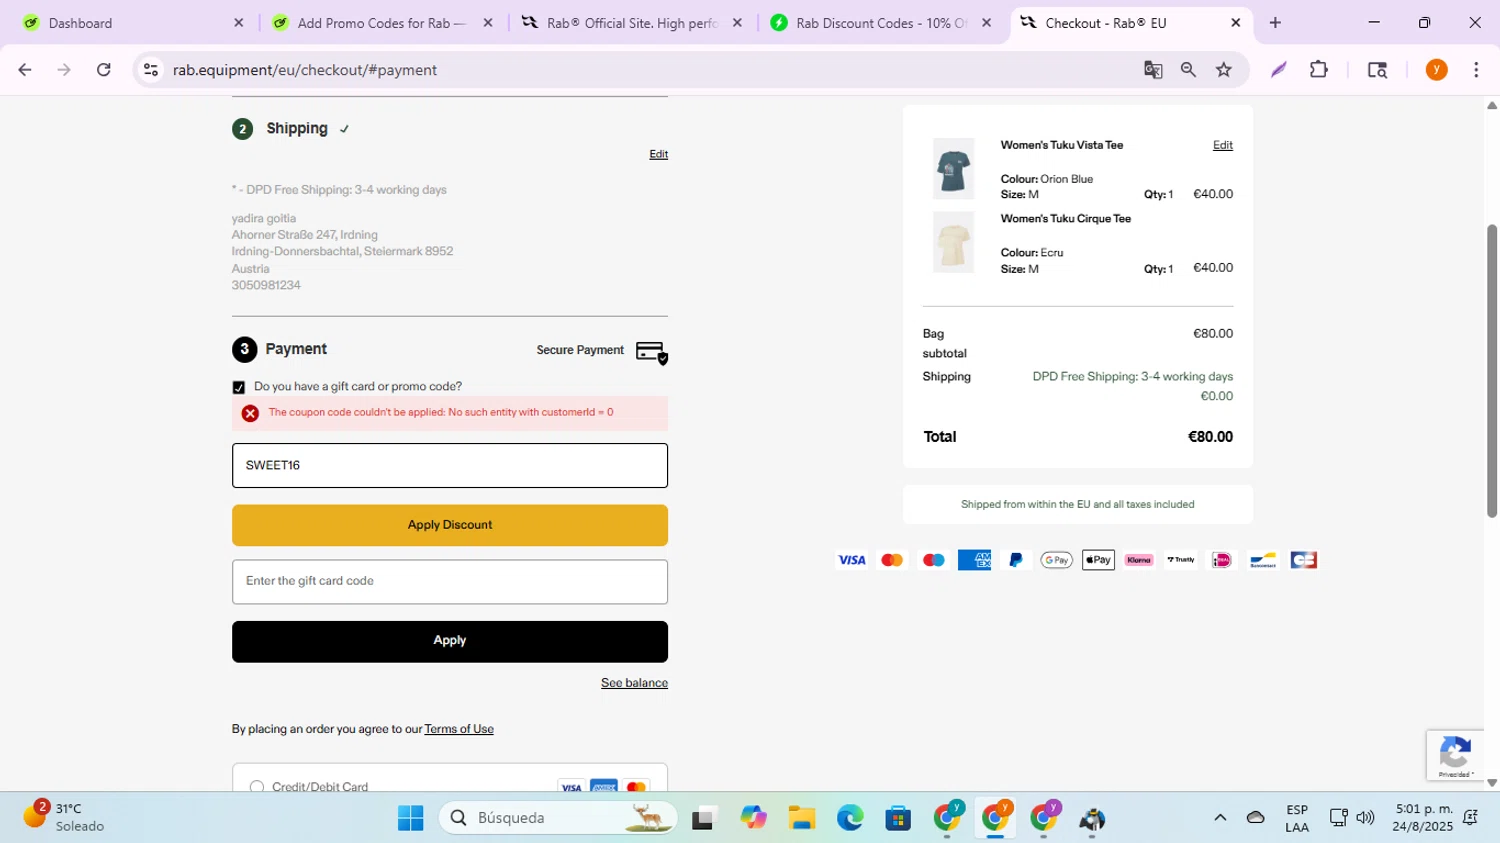The height and width of the screenshot is (843, 1500).
Task: Open Chrome's three-dot menu
Action: coord(1476,70)
